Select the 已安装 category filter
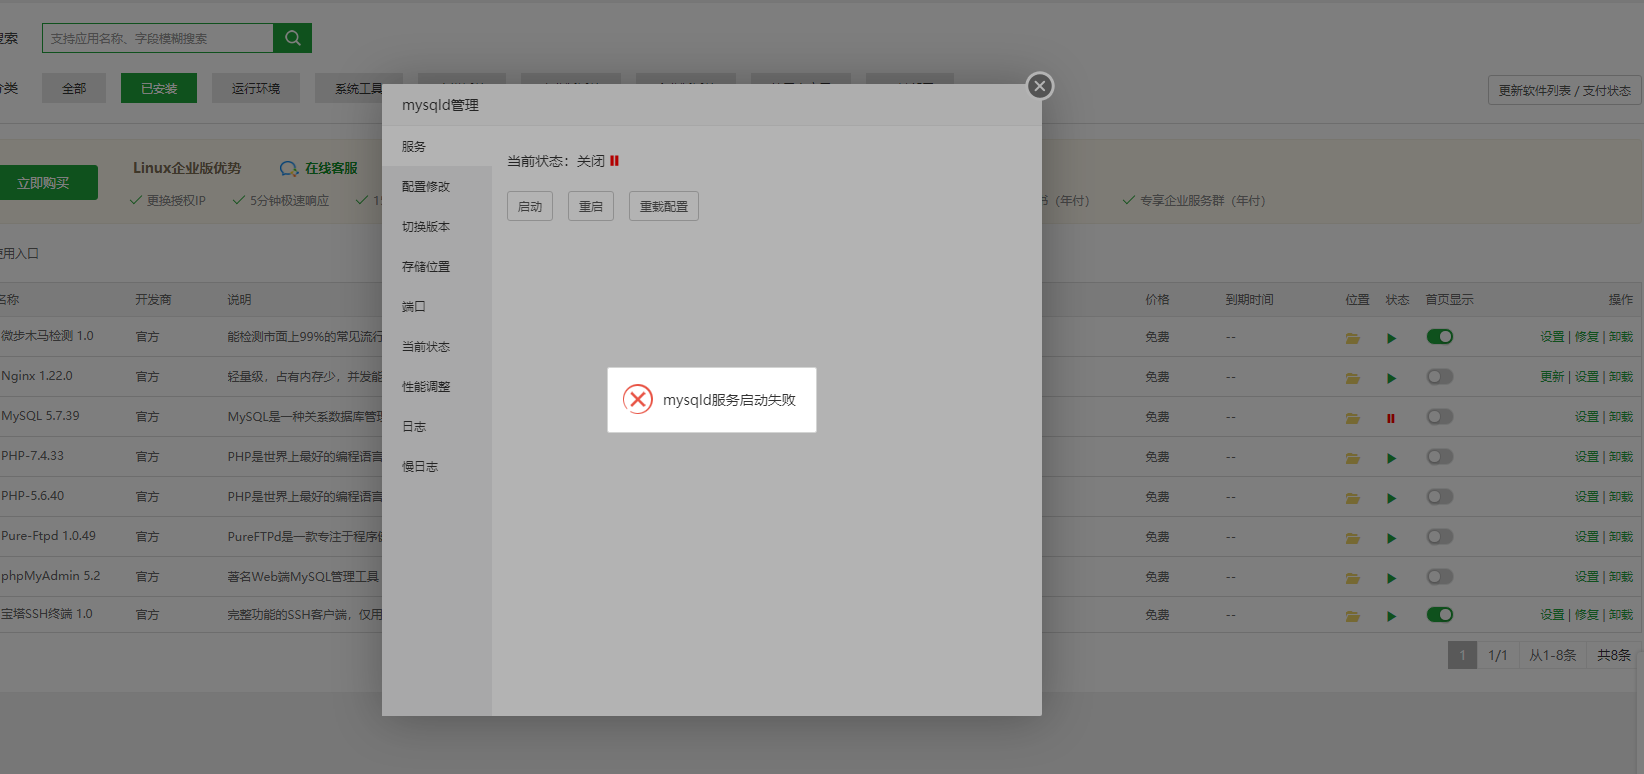 coord(159,88)
